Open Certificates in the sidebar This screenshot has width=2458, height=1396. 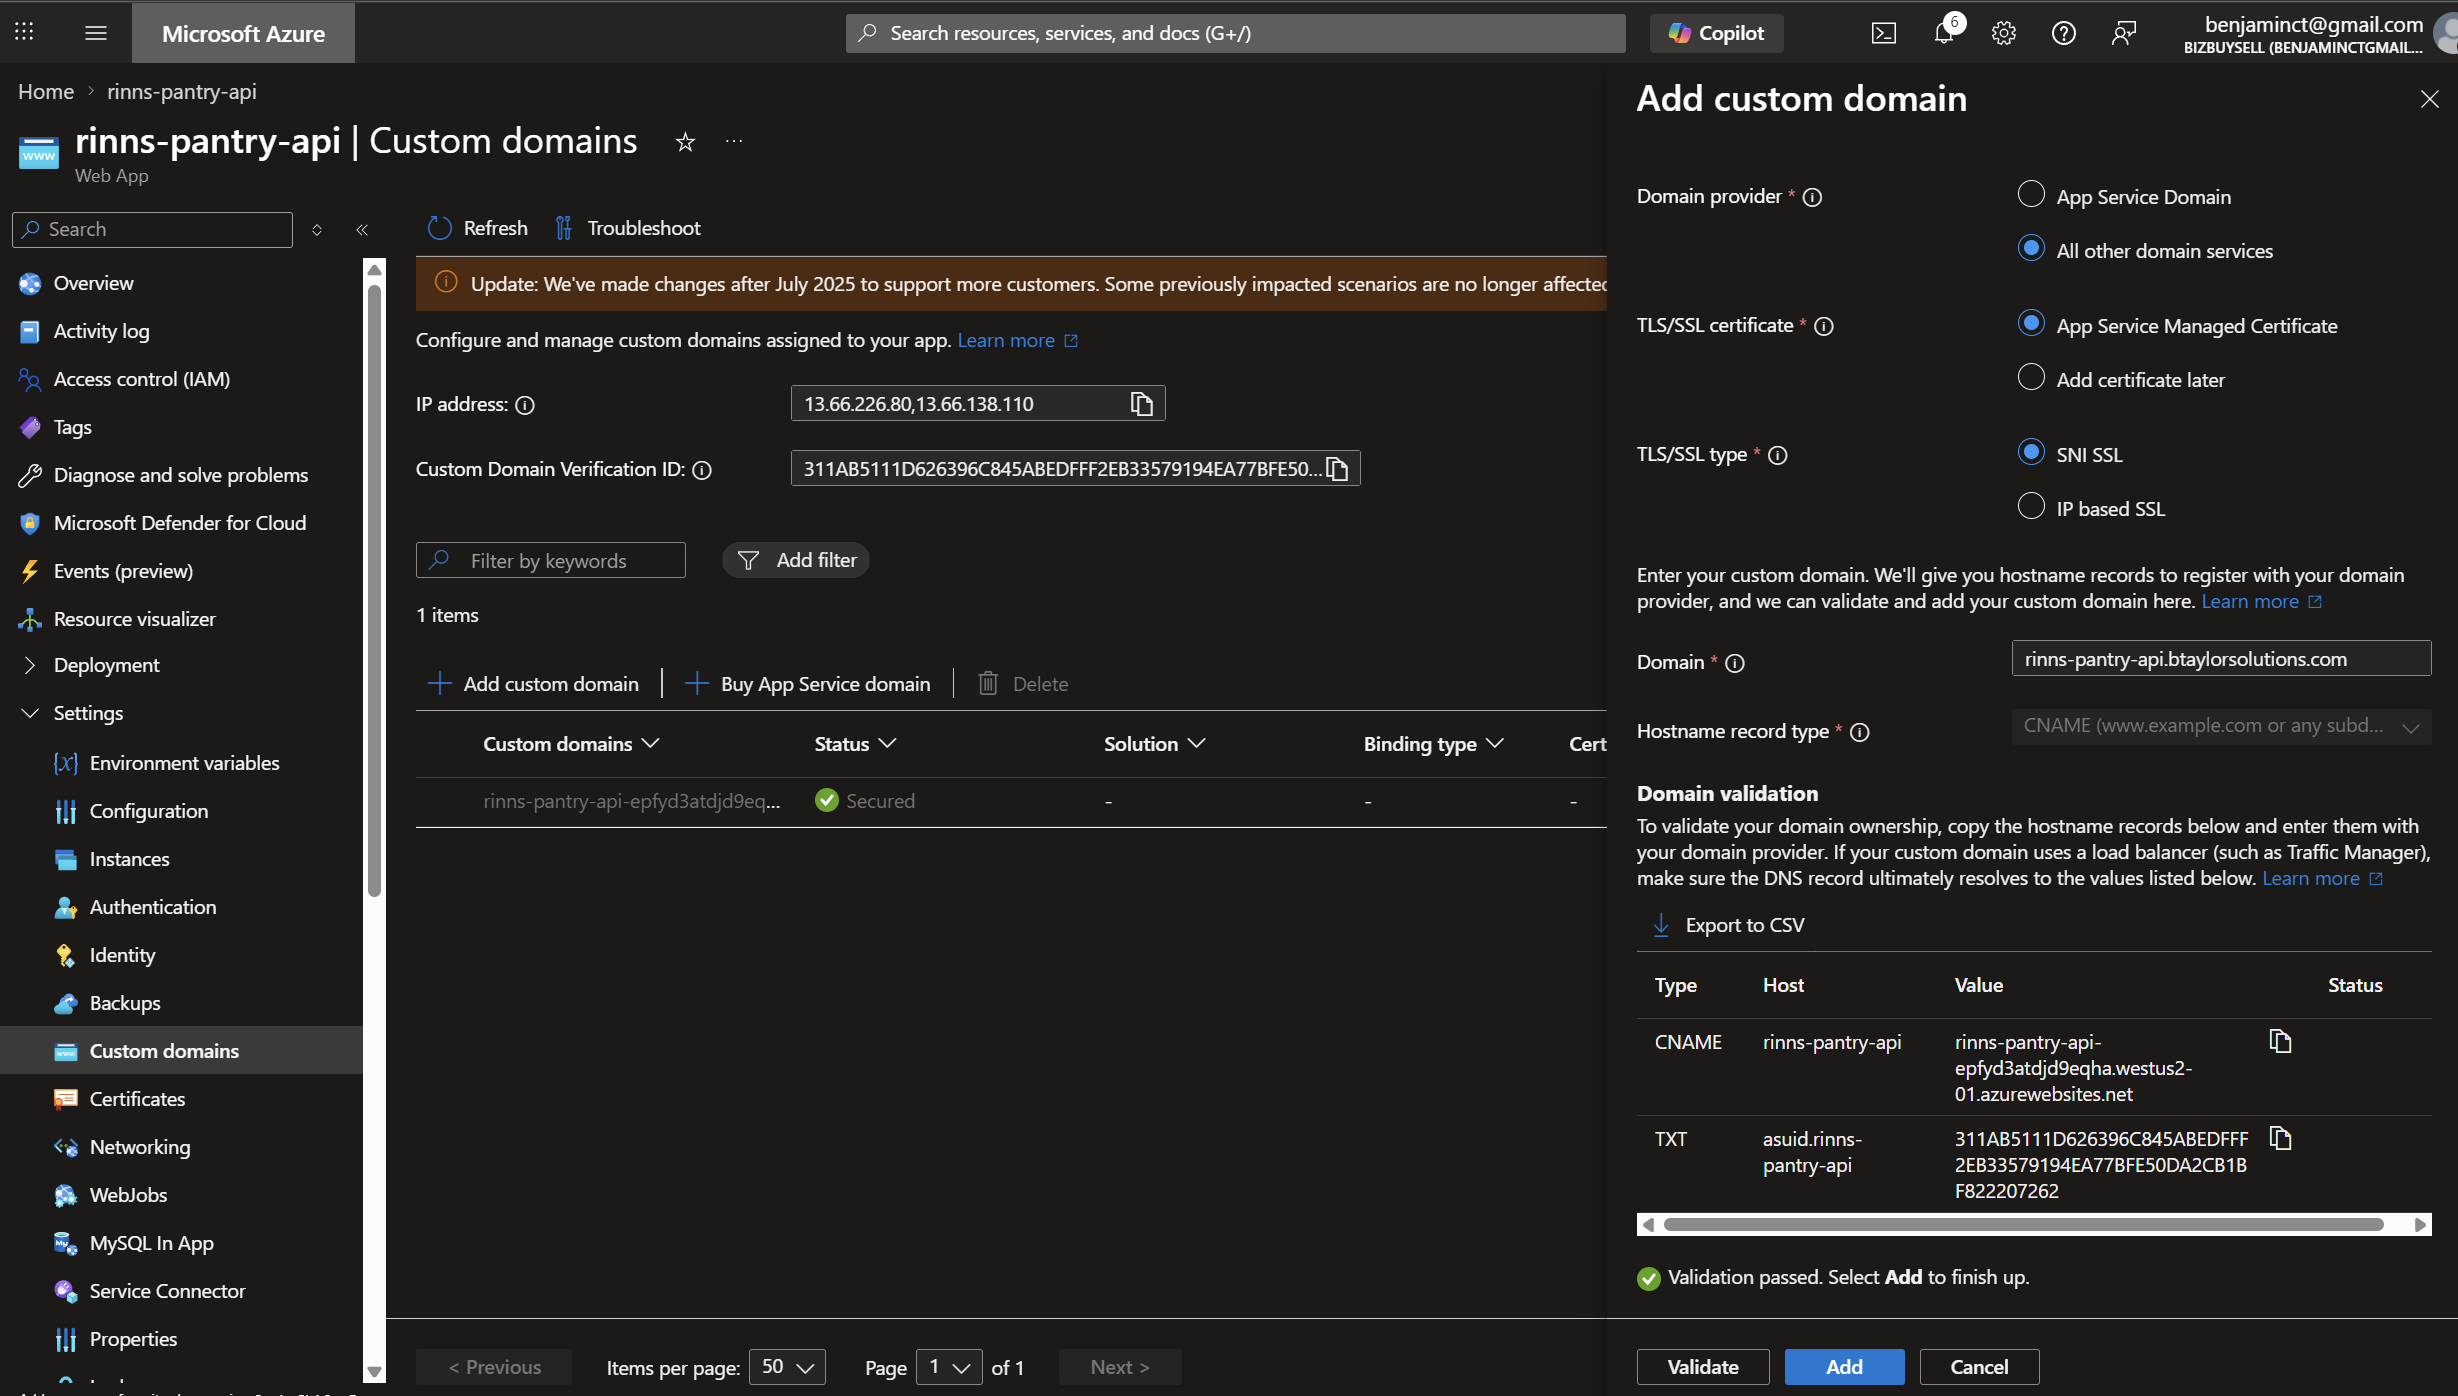pyautogui.click(x=137, y=1099)
